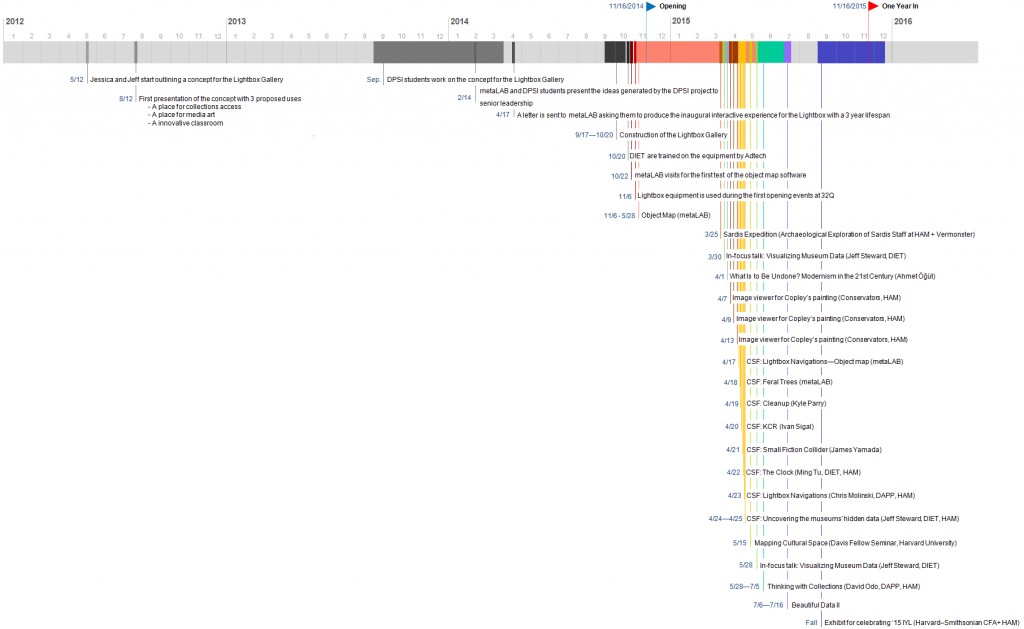The height and width of the screenshot is (629, 1024).
Task: Select 'Lightbox equipment is used' entry
Action: point(736,196)
